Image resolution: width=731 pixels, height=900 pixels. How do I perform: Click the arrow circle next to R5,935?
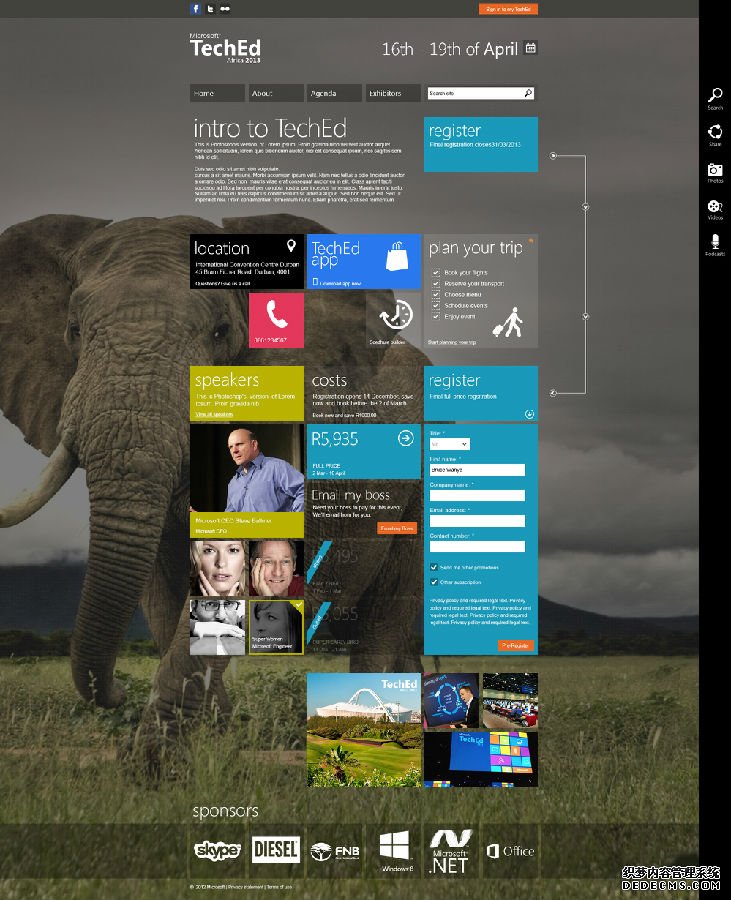[406, 439]
